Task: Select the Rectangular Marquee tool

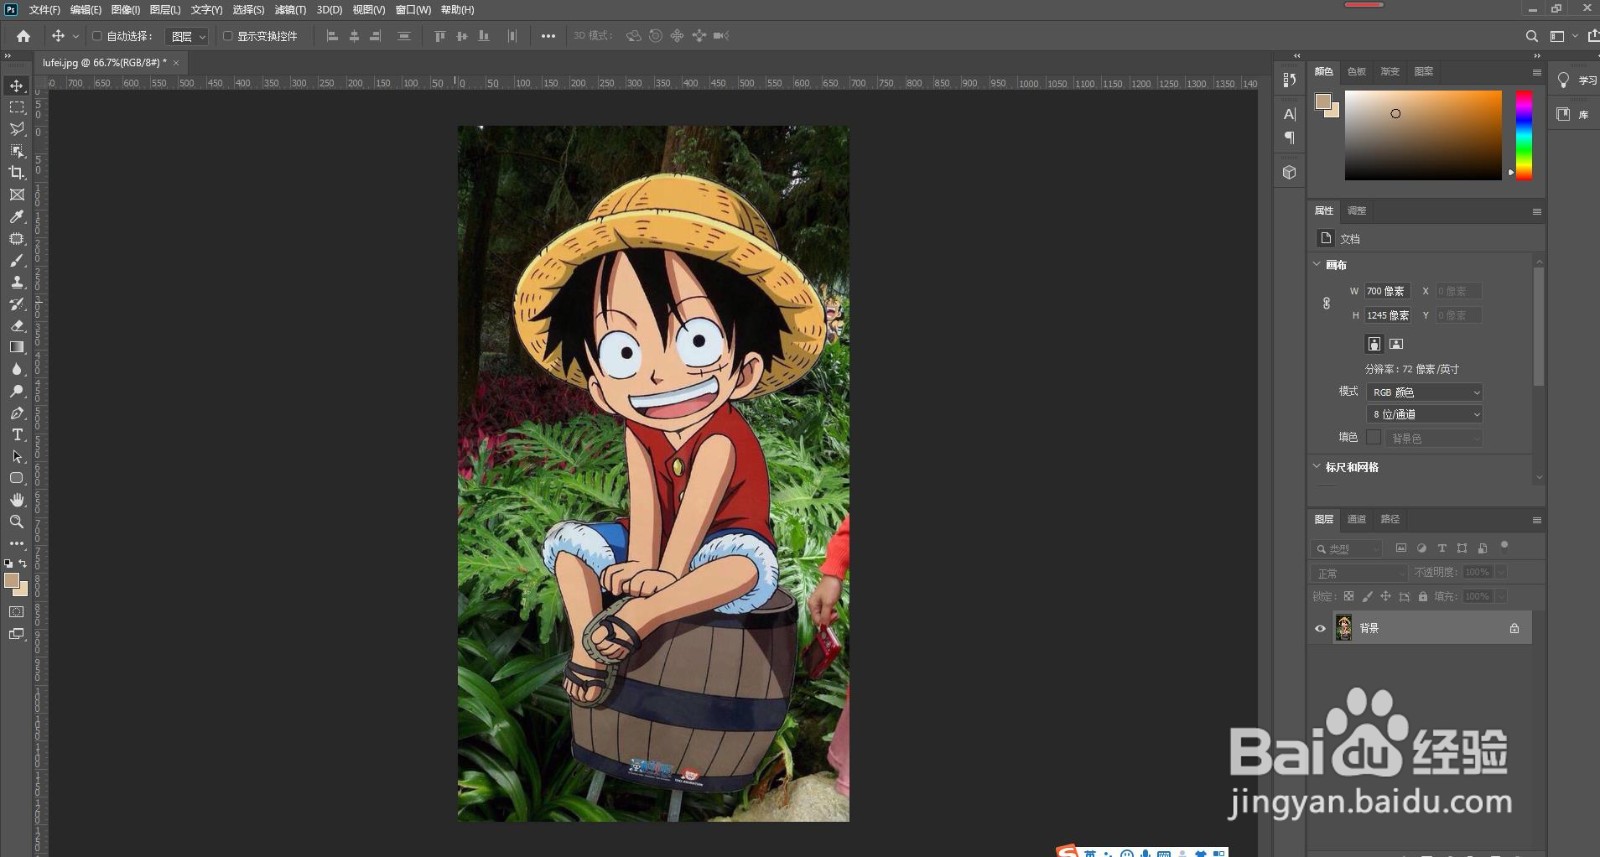Action: [17, 107]
